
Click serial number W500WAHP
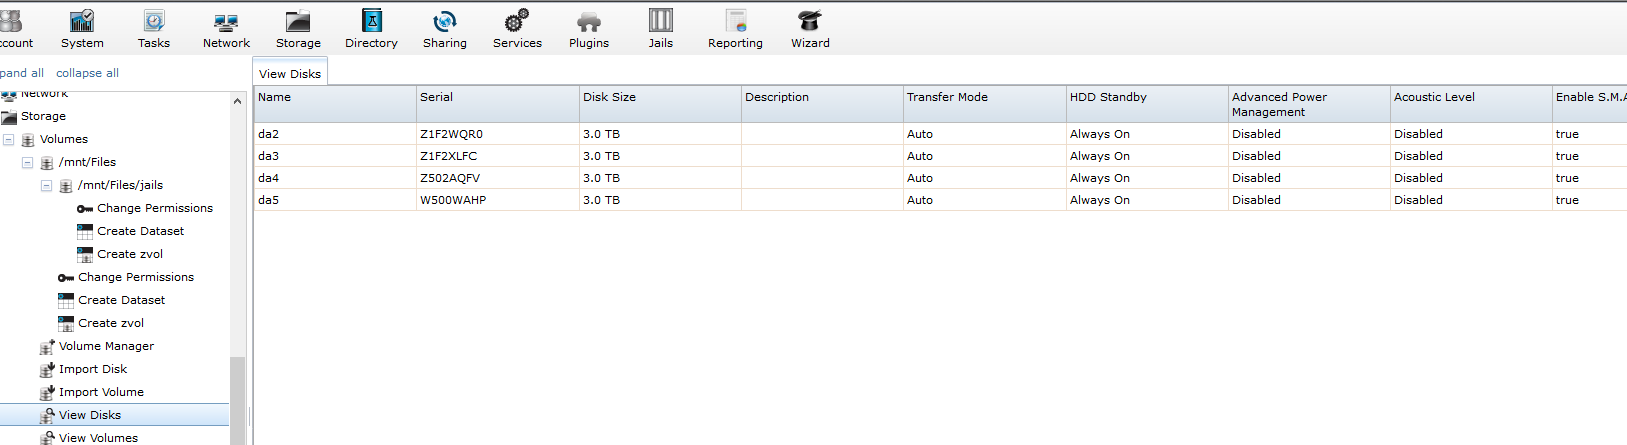tap(453, 200)
